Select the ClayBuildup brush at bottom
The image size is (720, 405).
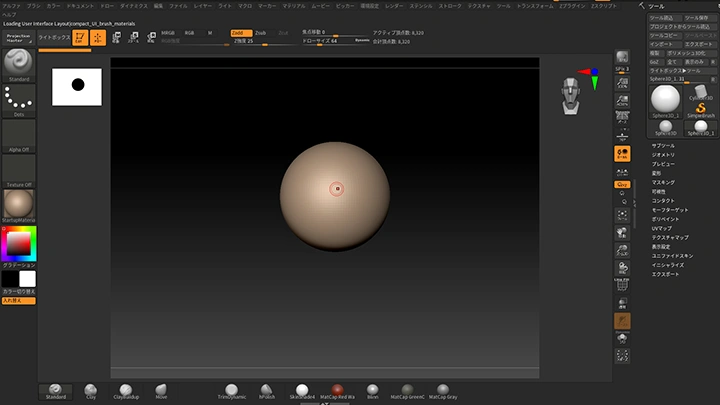(x=126, y=392)
